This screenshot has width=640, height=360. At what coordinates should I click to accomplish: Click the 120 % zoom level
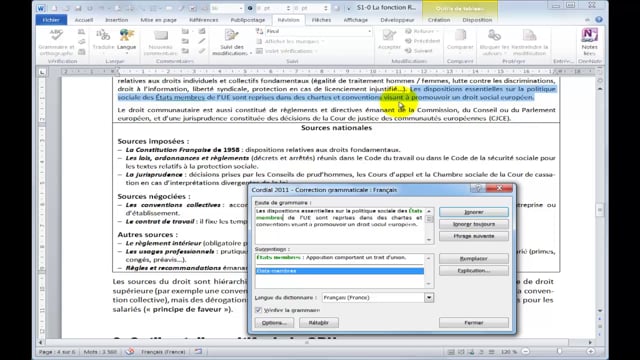[x=509, y=351]
